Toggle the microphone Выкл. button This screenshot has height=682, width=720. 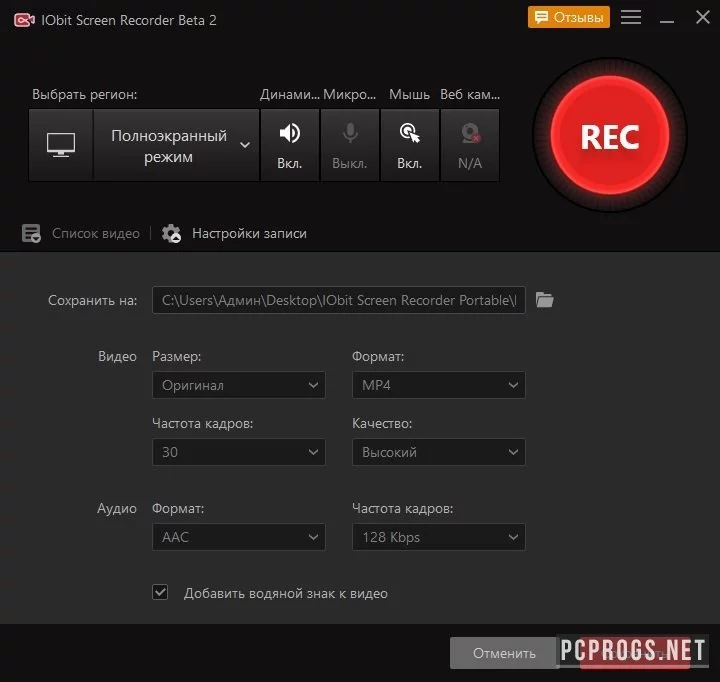(350, 145)
